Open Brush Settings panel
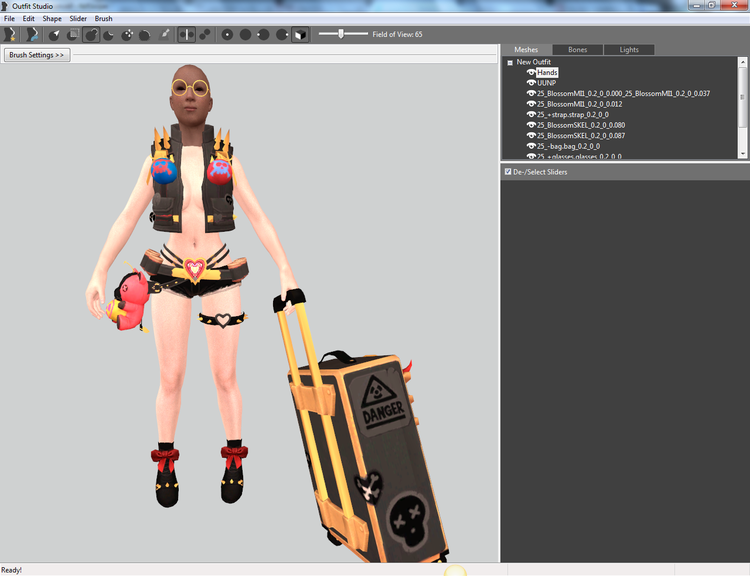The width and height of the screenshot is (750, 576). point(37,55)
